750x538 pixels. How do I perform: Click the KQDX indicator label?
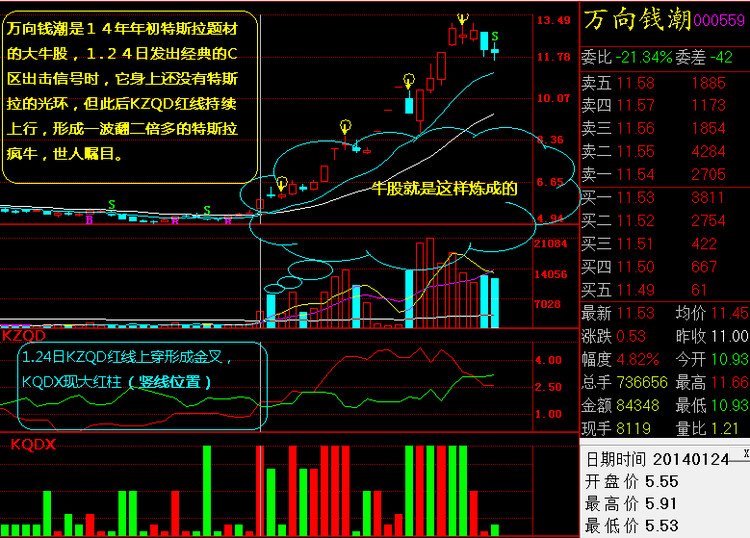(x=33, y=444)
